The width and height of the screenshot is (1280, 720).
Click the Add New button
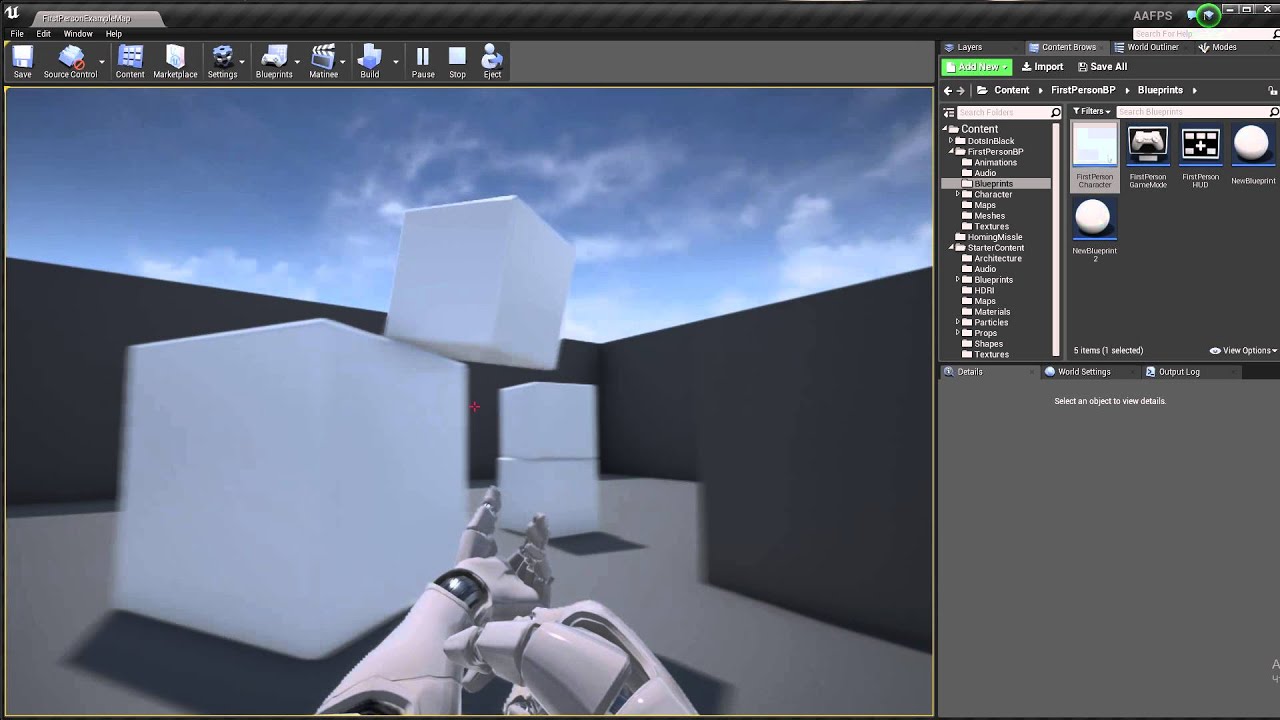click(x=977, y=67)
